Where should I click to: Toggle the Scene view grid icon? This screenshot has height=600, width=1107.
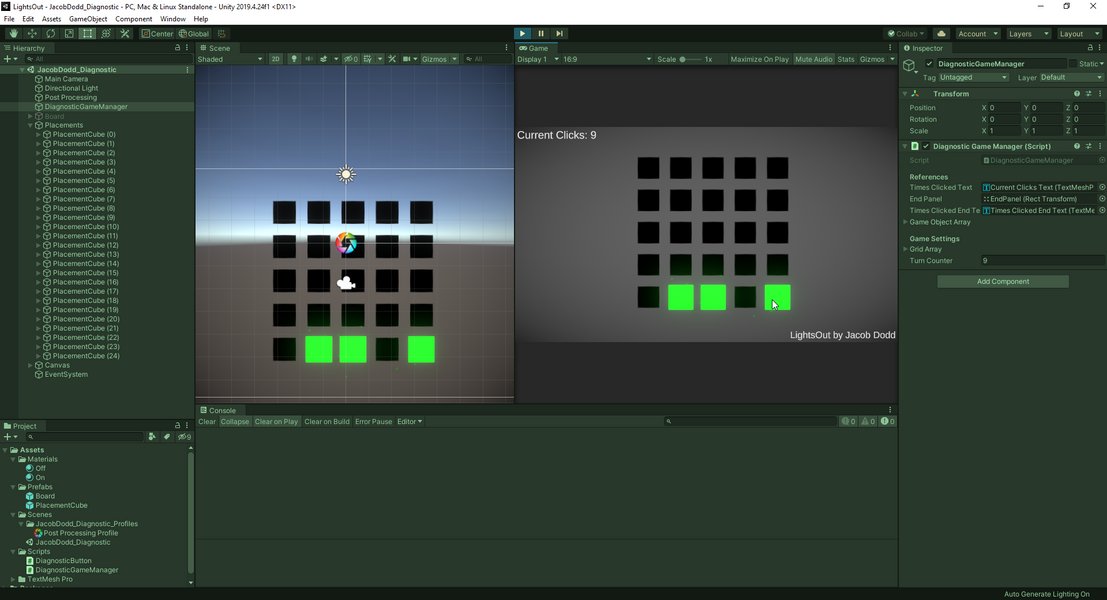[x=368, y=59]
